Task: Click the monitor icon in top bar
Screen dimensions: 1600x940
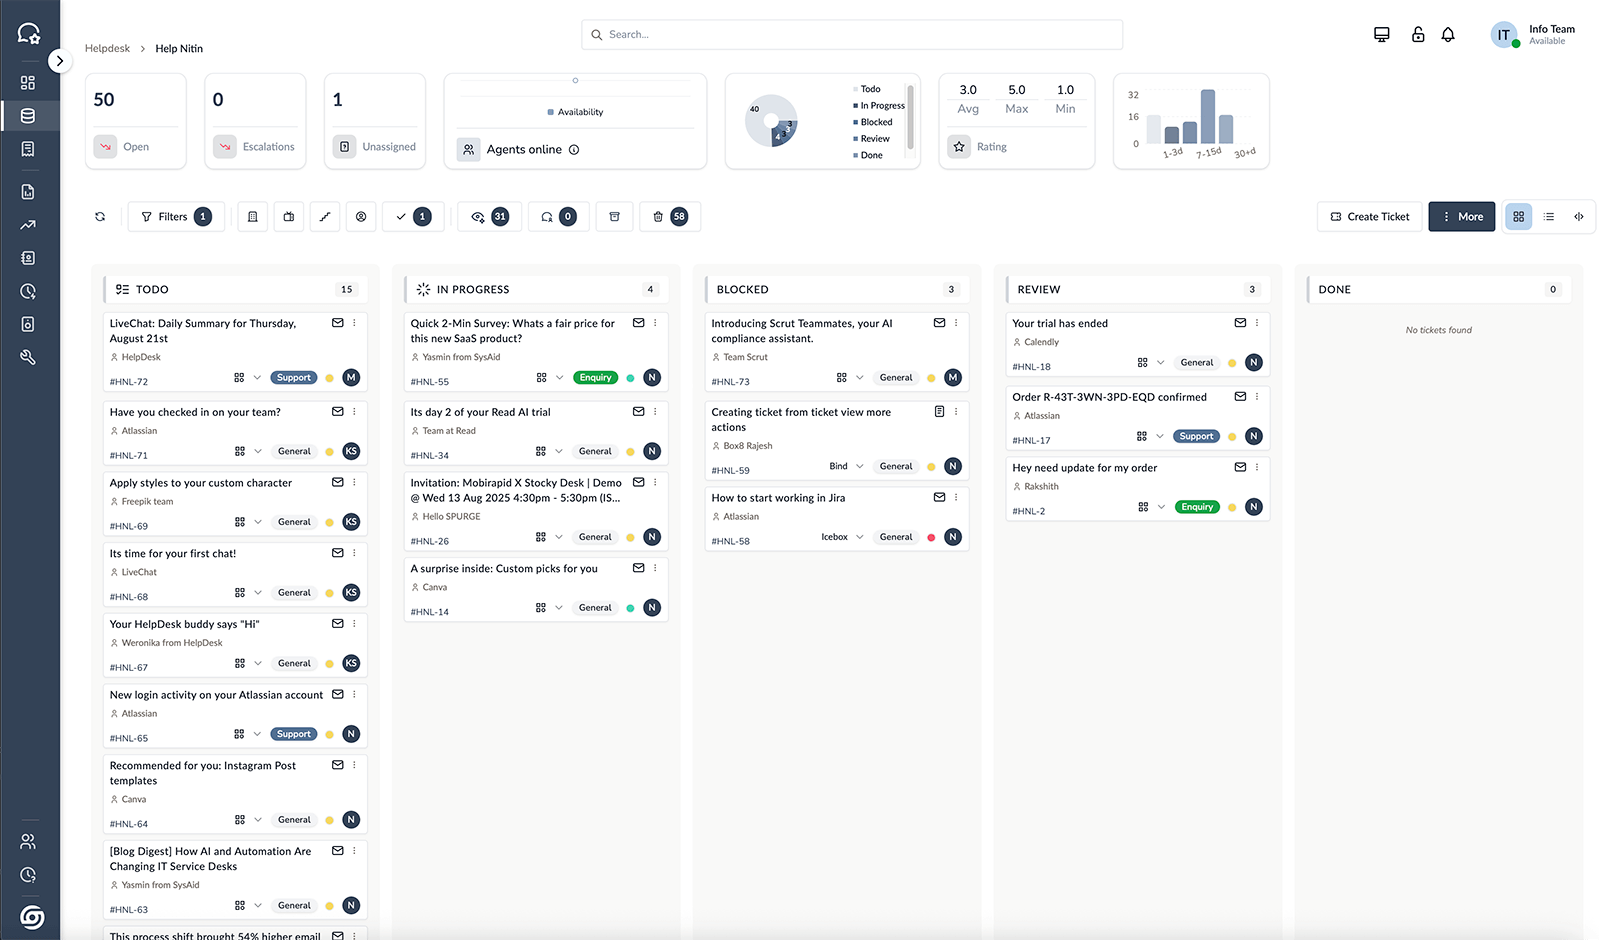Action: pyautogui.click(x=1382, y=35)
